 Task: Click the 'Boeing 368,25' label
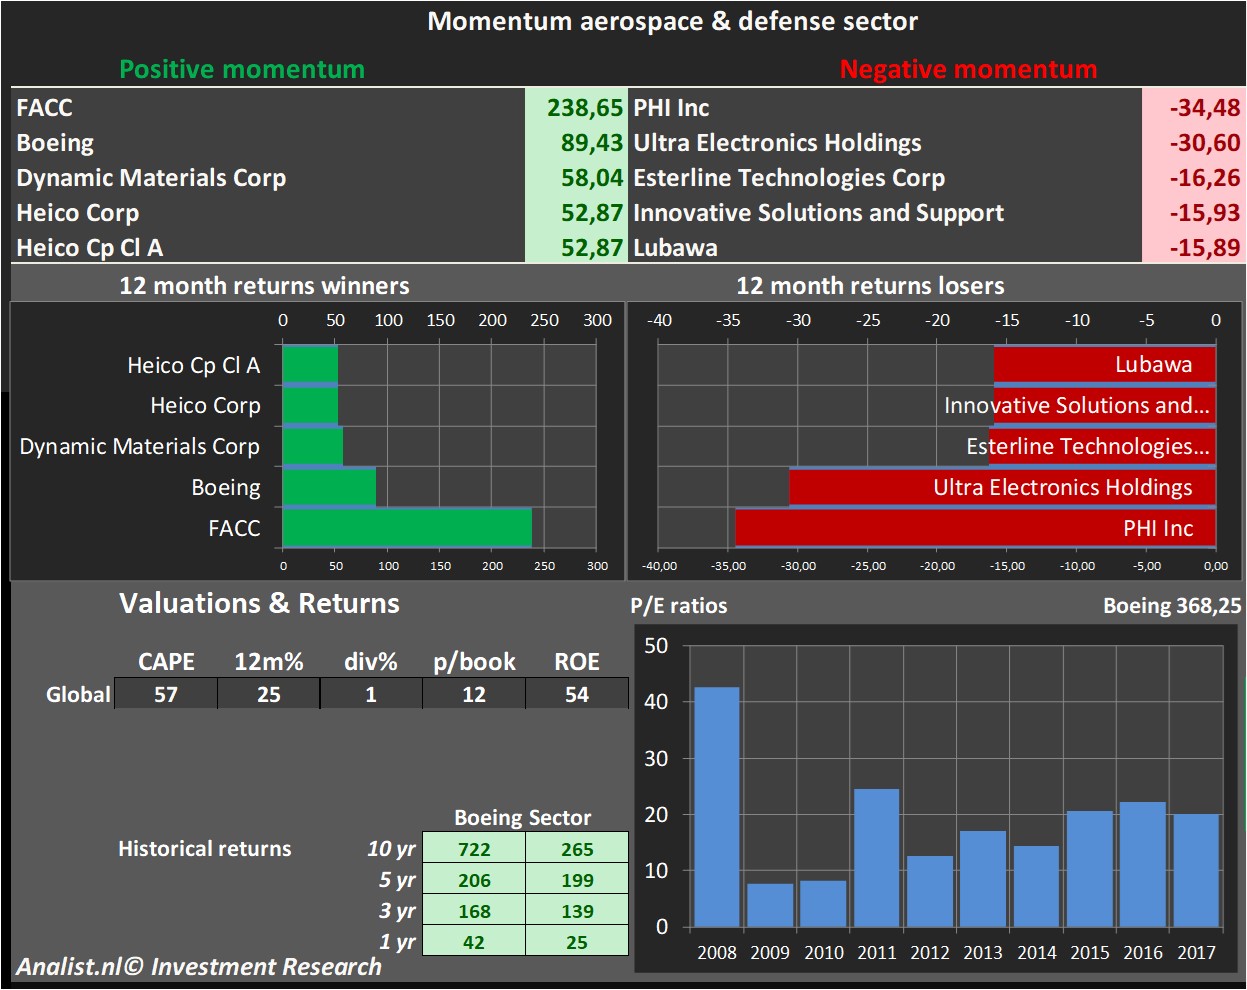(1172, 606)
